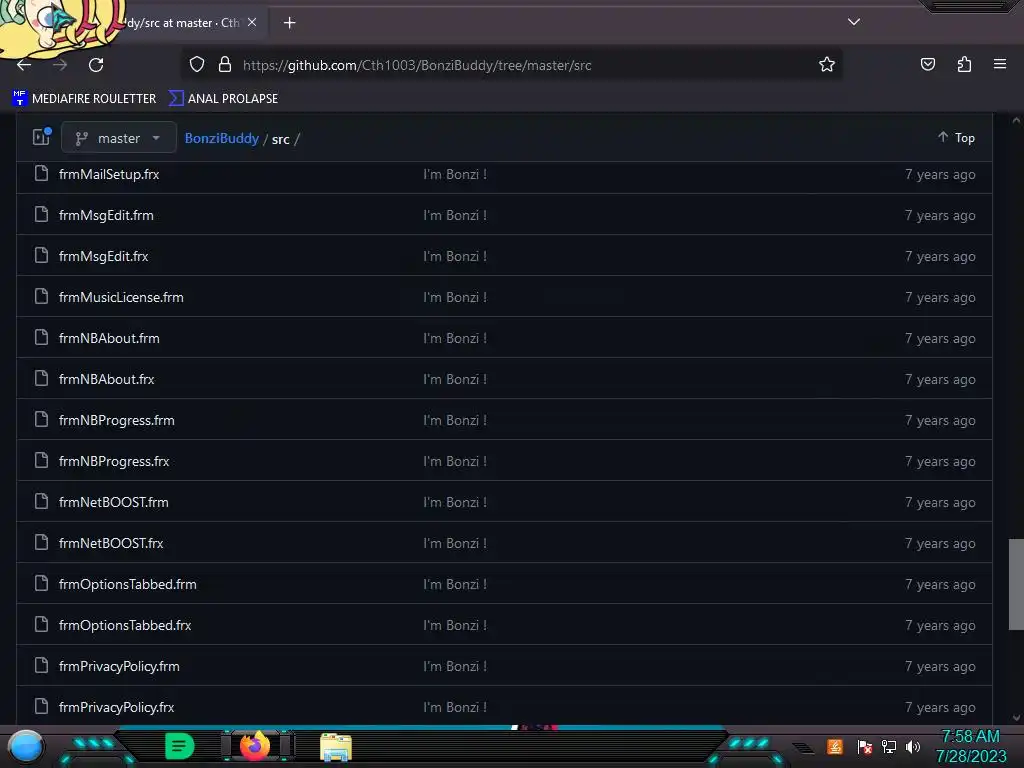Screen dimensions: 1024x768
Task: Click the Java update tray icon
Action: (835, 746)
